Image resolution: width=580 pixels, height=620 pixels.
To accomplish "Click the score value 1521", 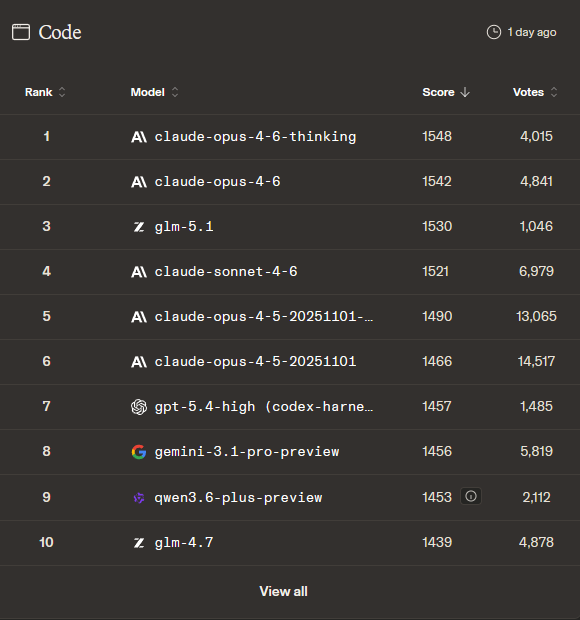I will pyautogui.click(x=436, y=272).
